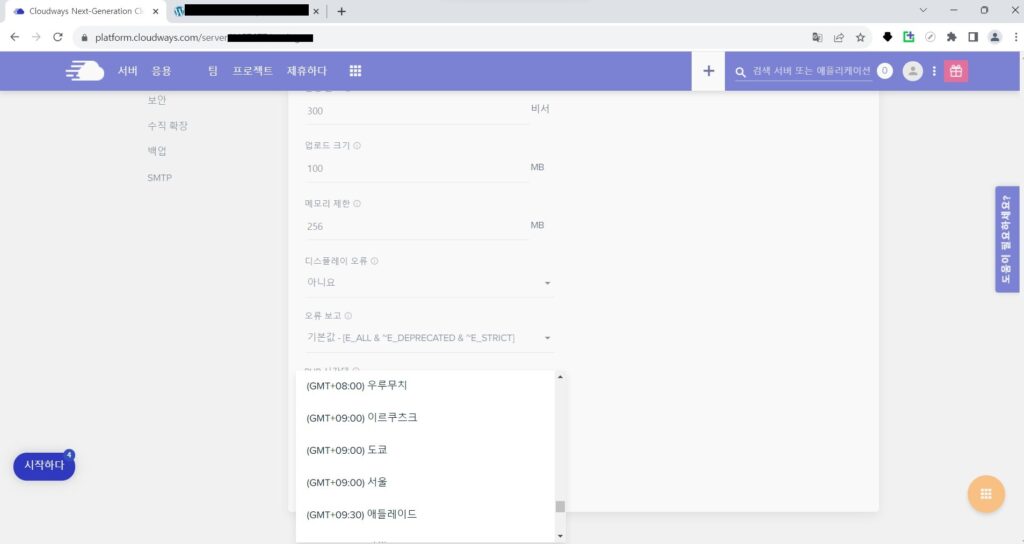Click the display errors info icon

374,261
